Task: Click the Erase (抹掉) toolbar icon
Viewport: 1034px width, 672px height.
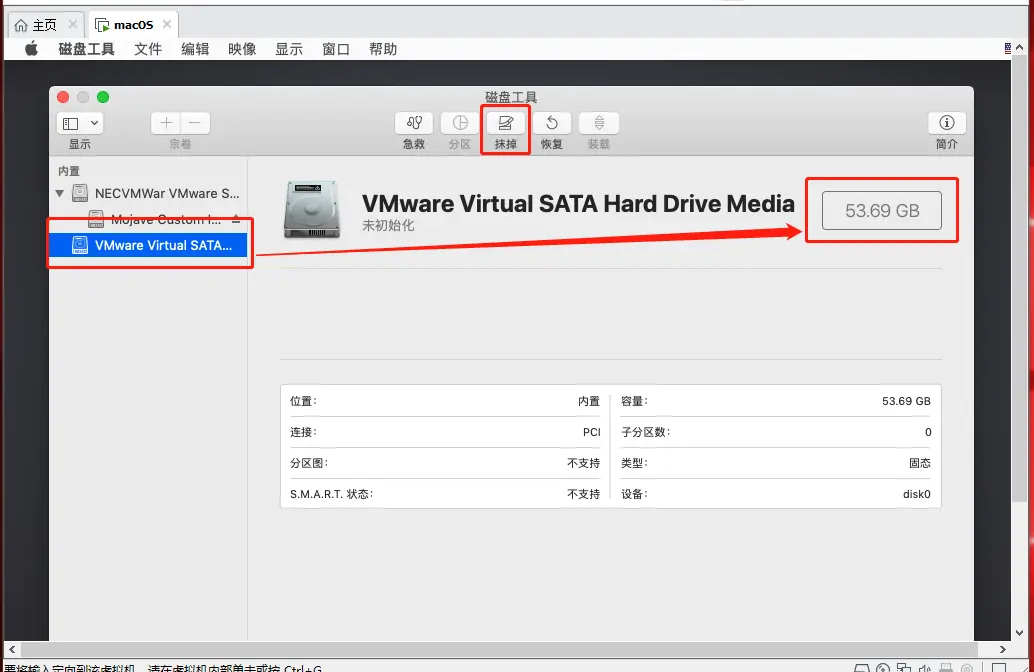Action: pos(505,123)
